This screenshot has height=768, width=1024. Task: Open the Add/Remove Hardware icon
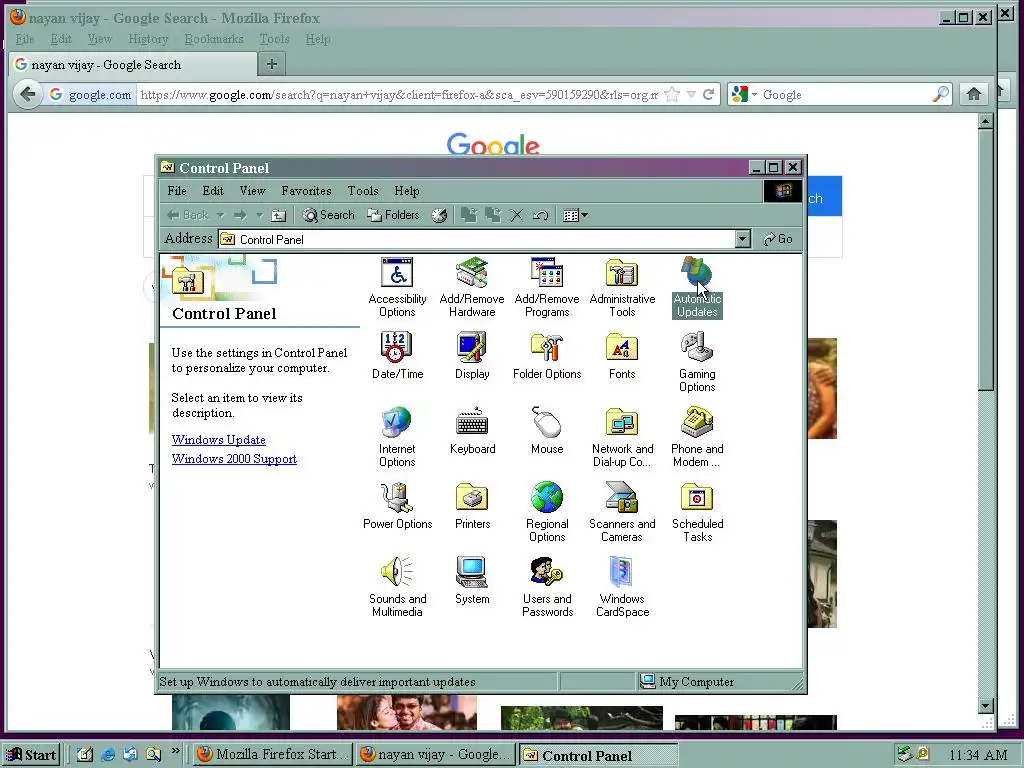472,287
